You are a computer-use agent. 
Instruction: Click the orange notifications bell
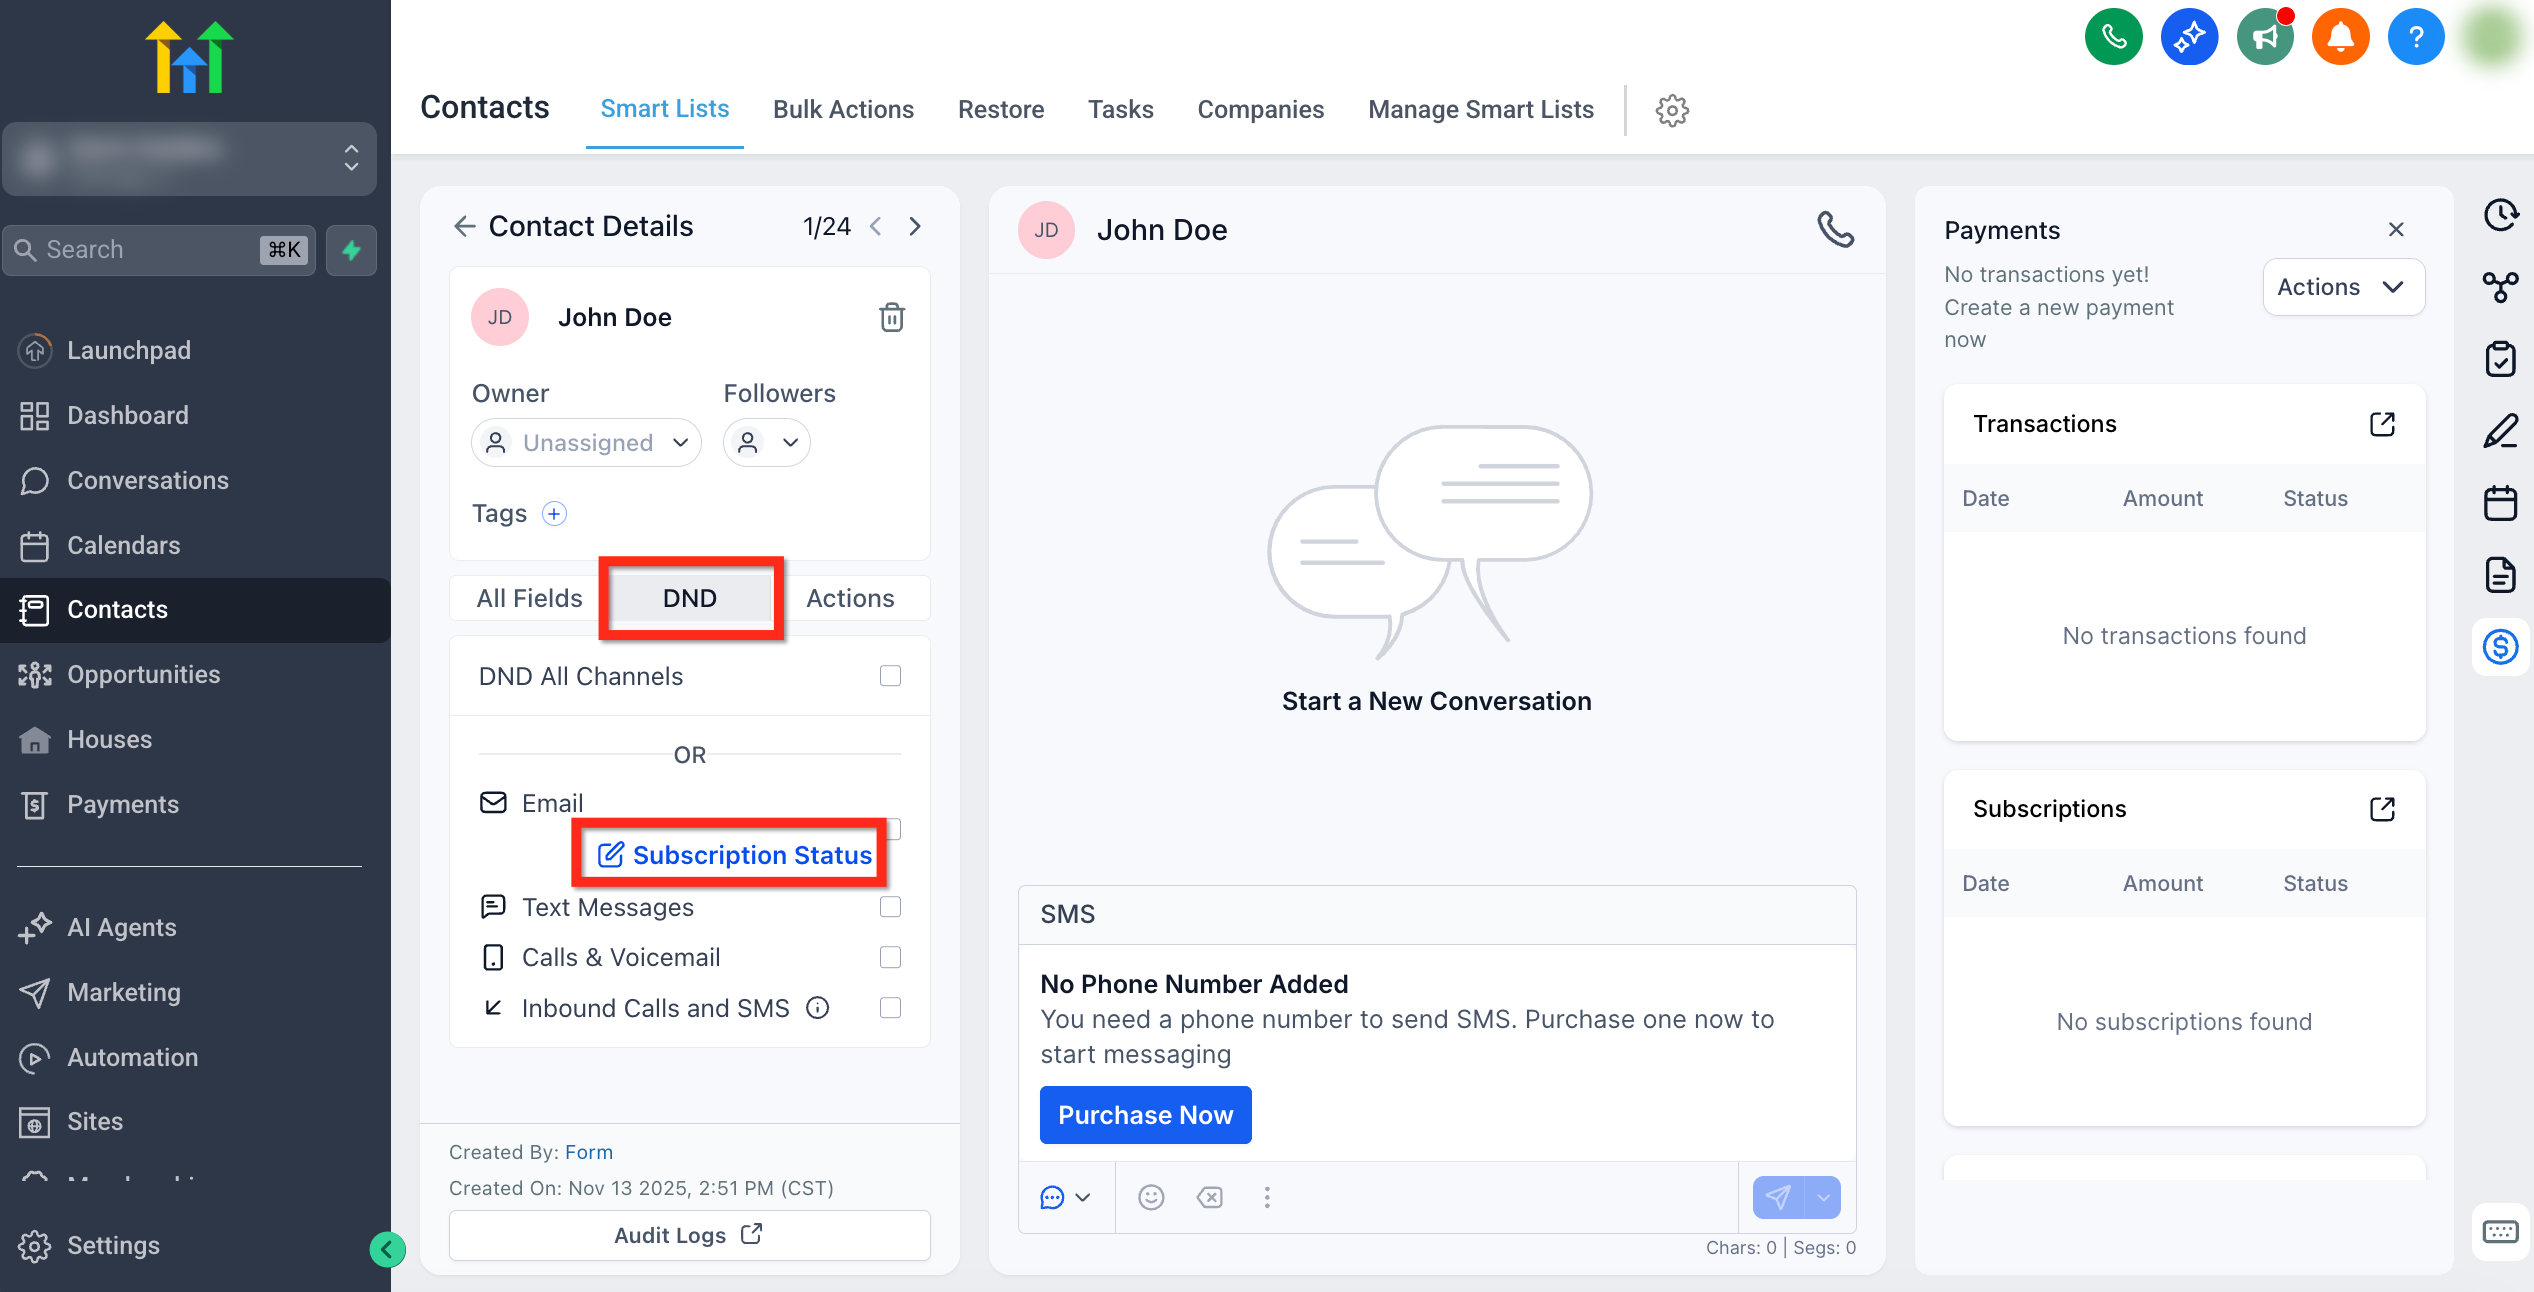click(x=2340, y=38)
